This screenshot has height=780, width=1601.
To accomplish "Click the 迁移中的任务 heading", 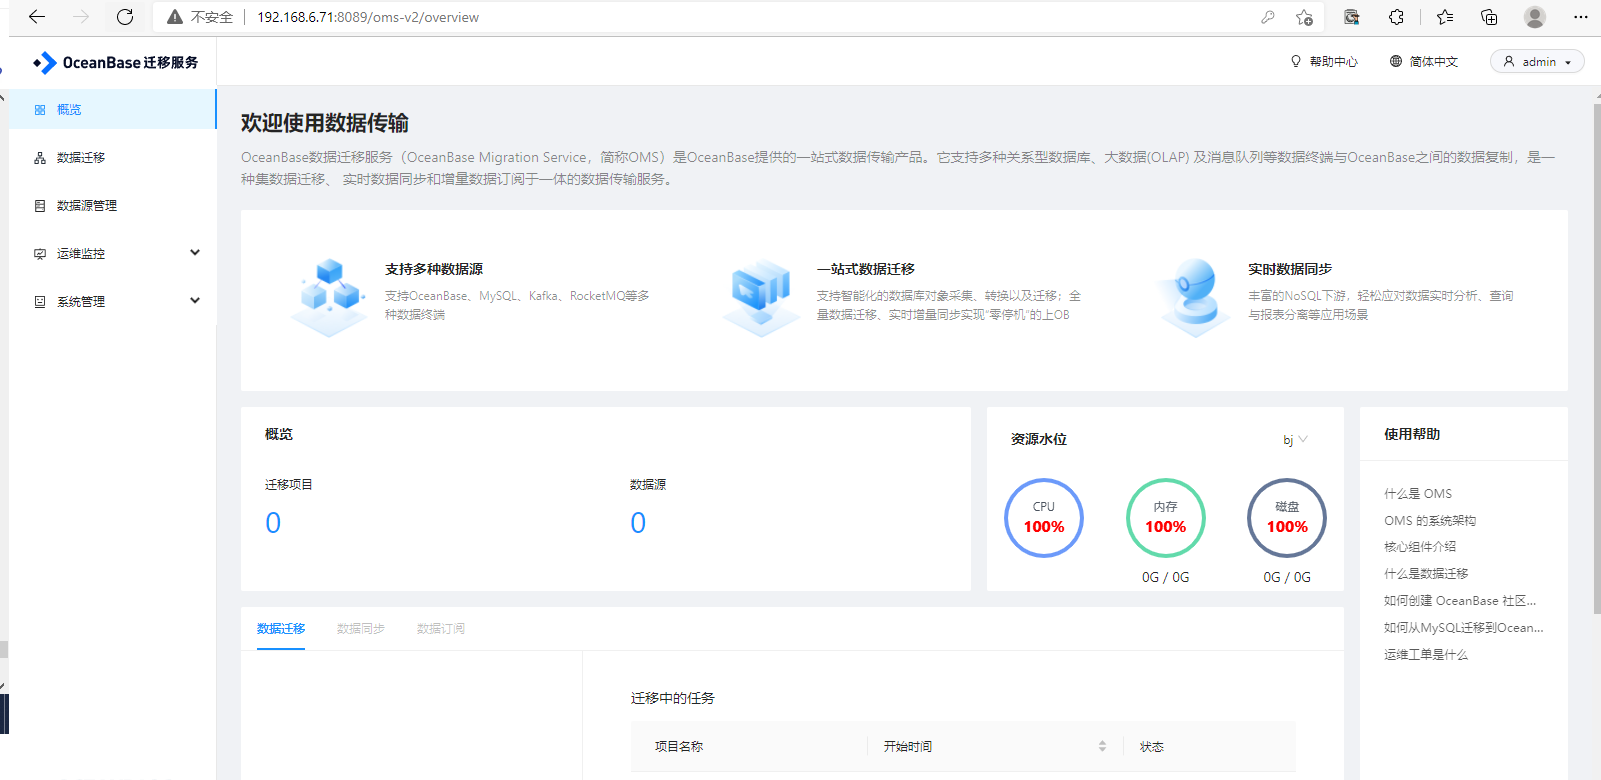I will pyautogui.click(x=673, y=698).
